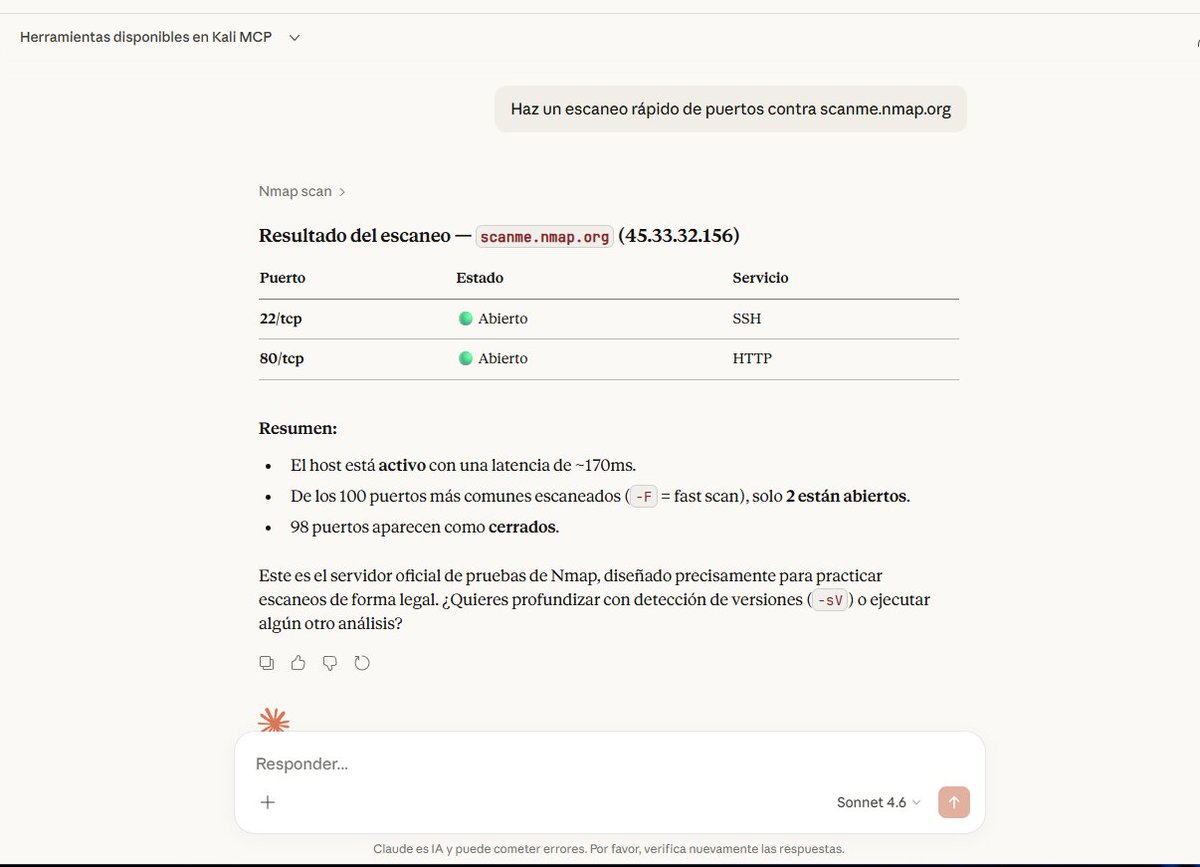Click the bullet about latencia de ~170ms
This screenshot has height=867, width=1200.
click(x=463, y=465)
